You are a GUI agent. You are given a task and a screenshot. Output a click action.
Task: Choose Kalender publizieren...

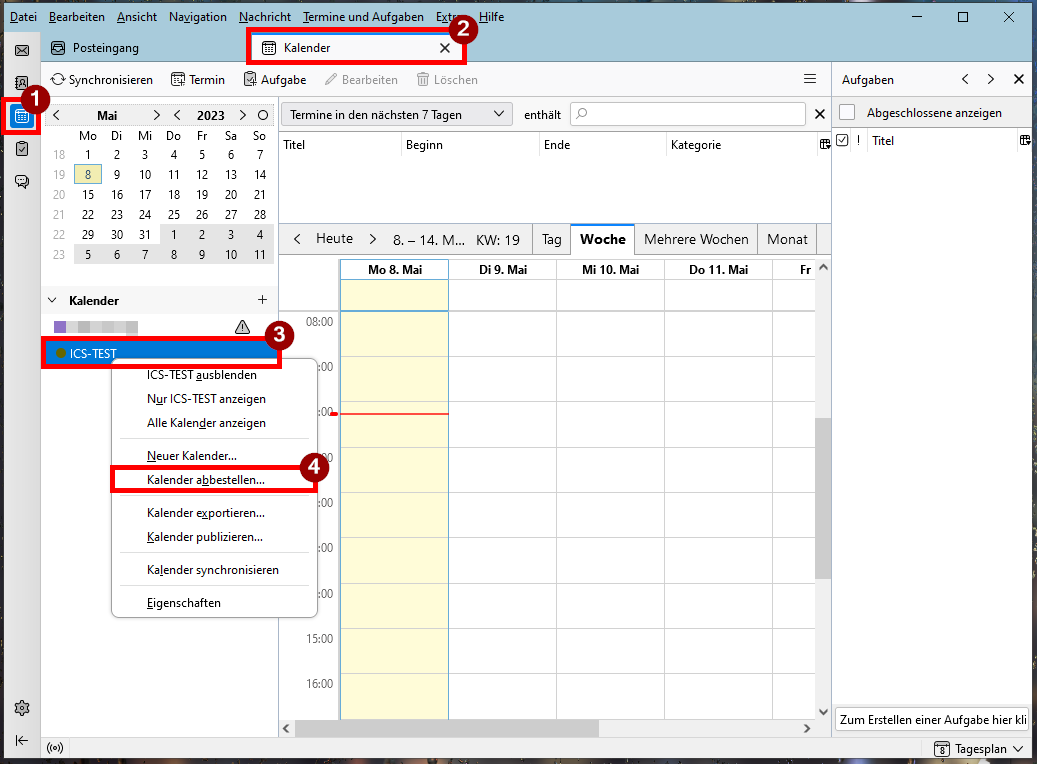pyautogui.click(x=214, y=536)
